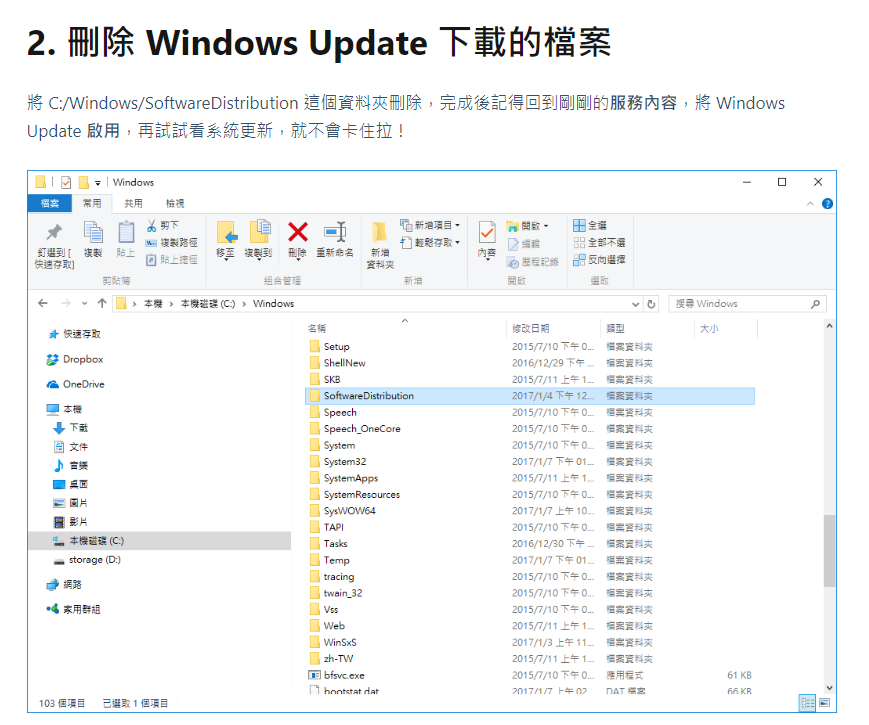Open OneDrive in navigation pane
This screenshot has height=725, width=869.
[x=75, y=384]
